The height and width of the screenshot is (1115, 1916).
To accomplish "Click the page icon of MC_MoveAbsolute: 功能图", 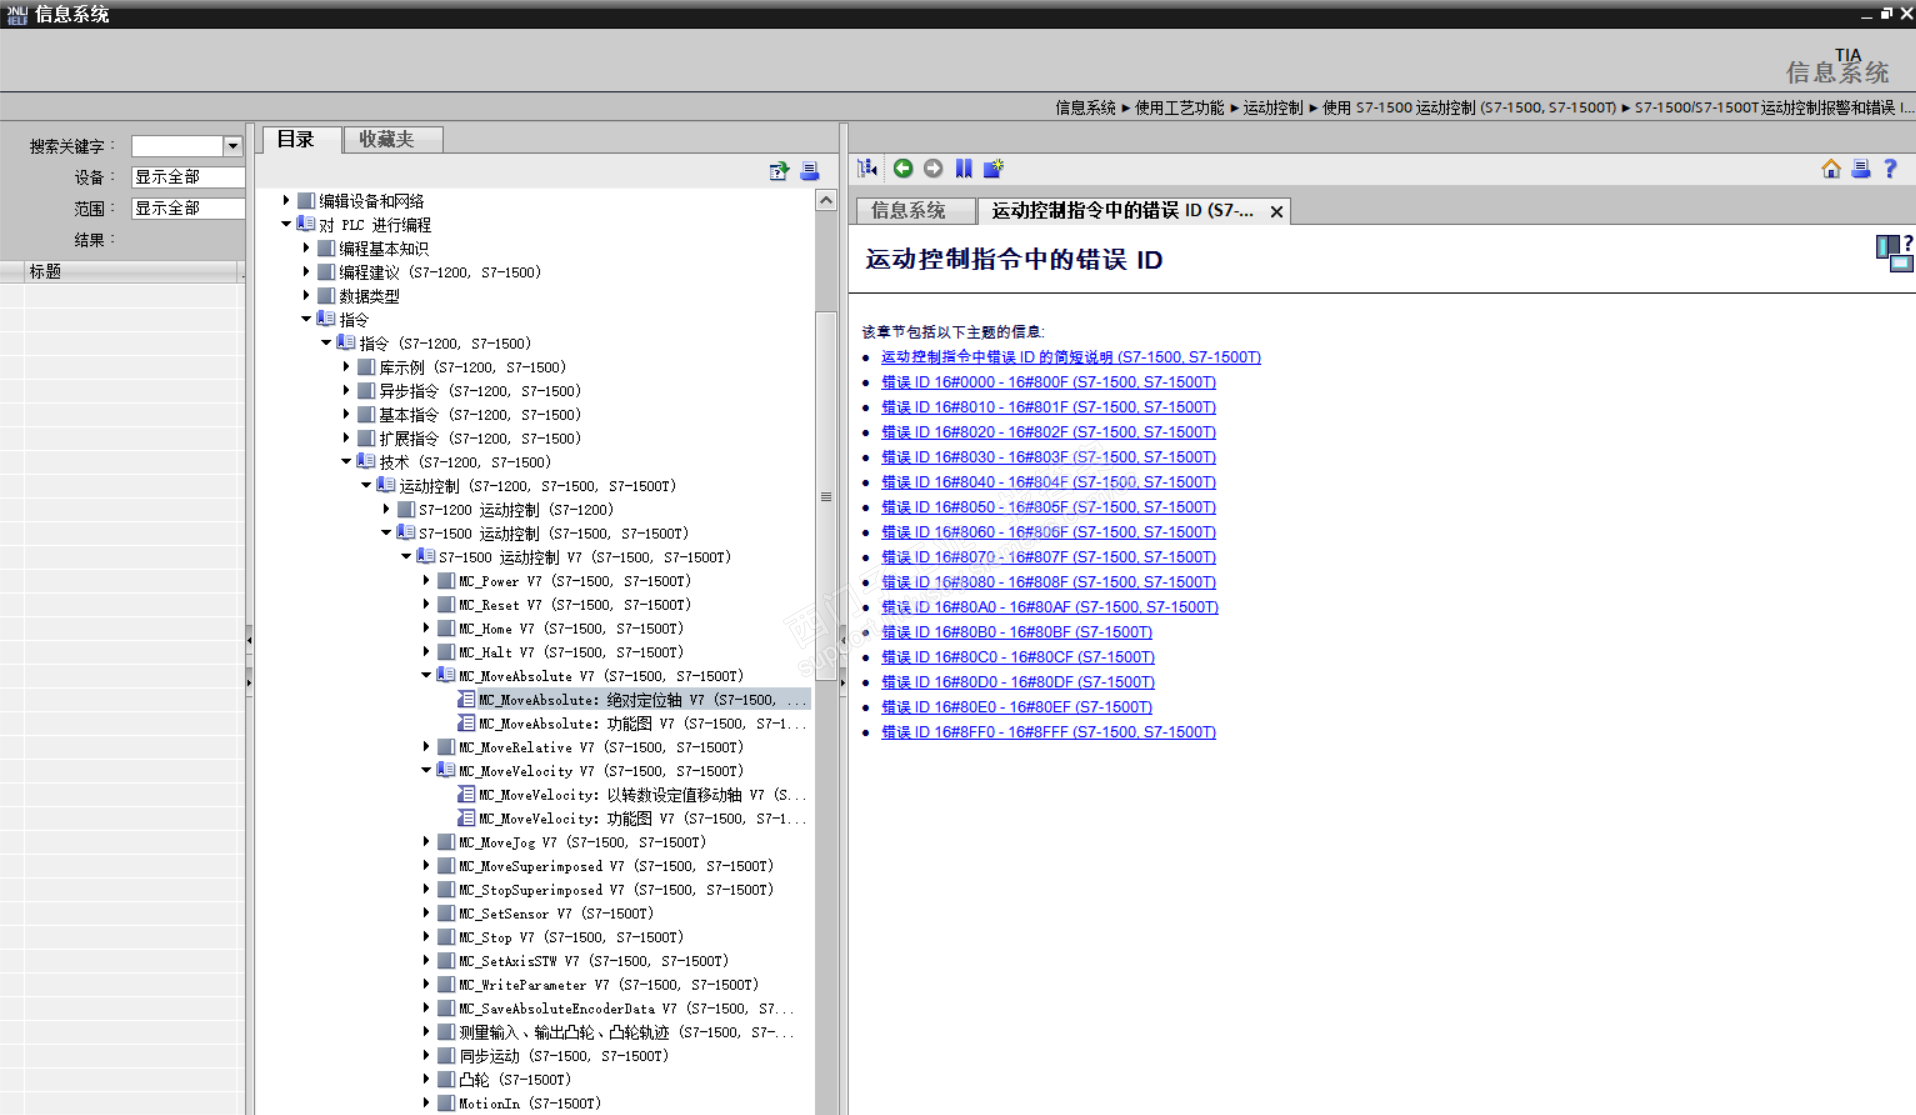I will tap(467, 723).
